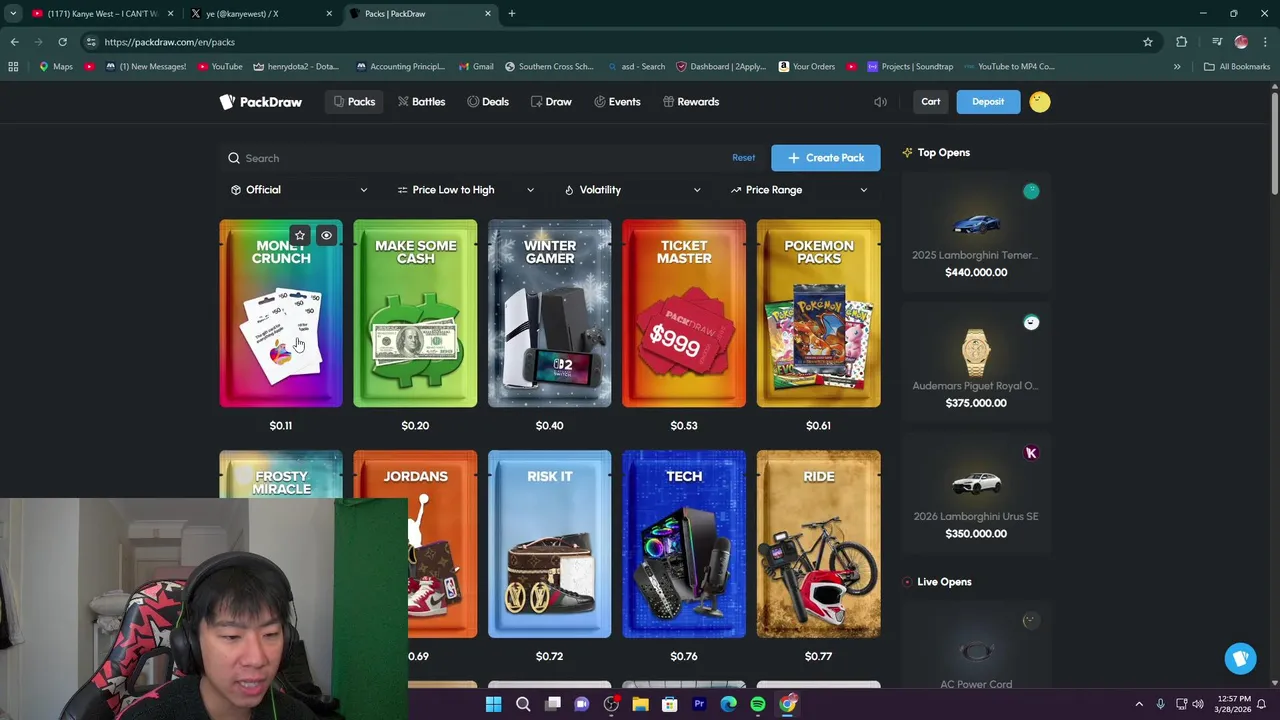Expand the Volatility filter dropdown

click(632, 190)
